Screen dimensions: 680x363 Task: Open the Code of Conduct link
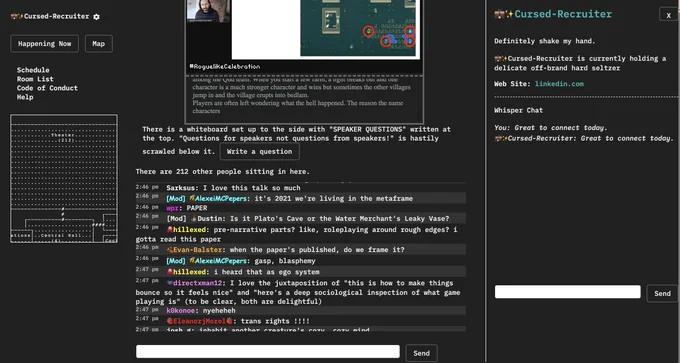pos(47,88)
